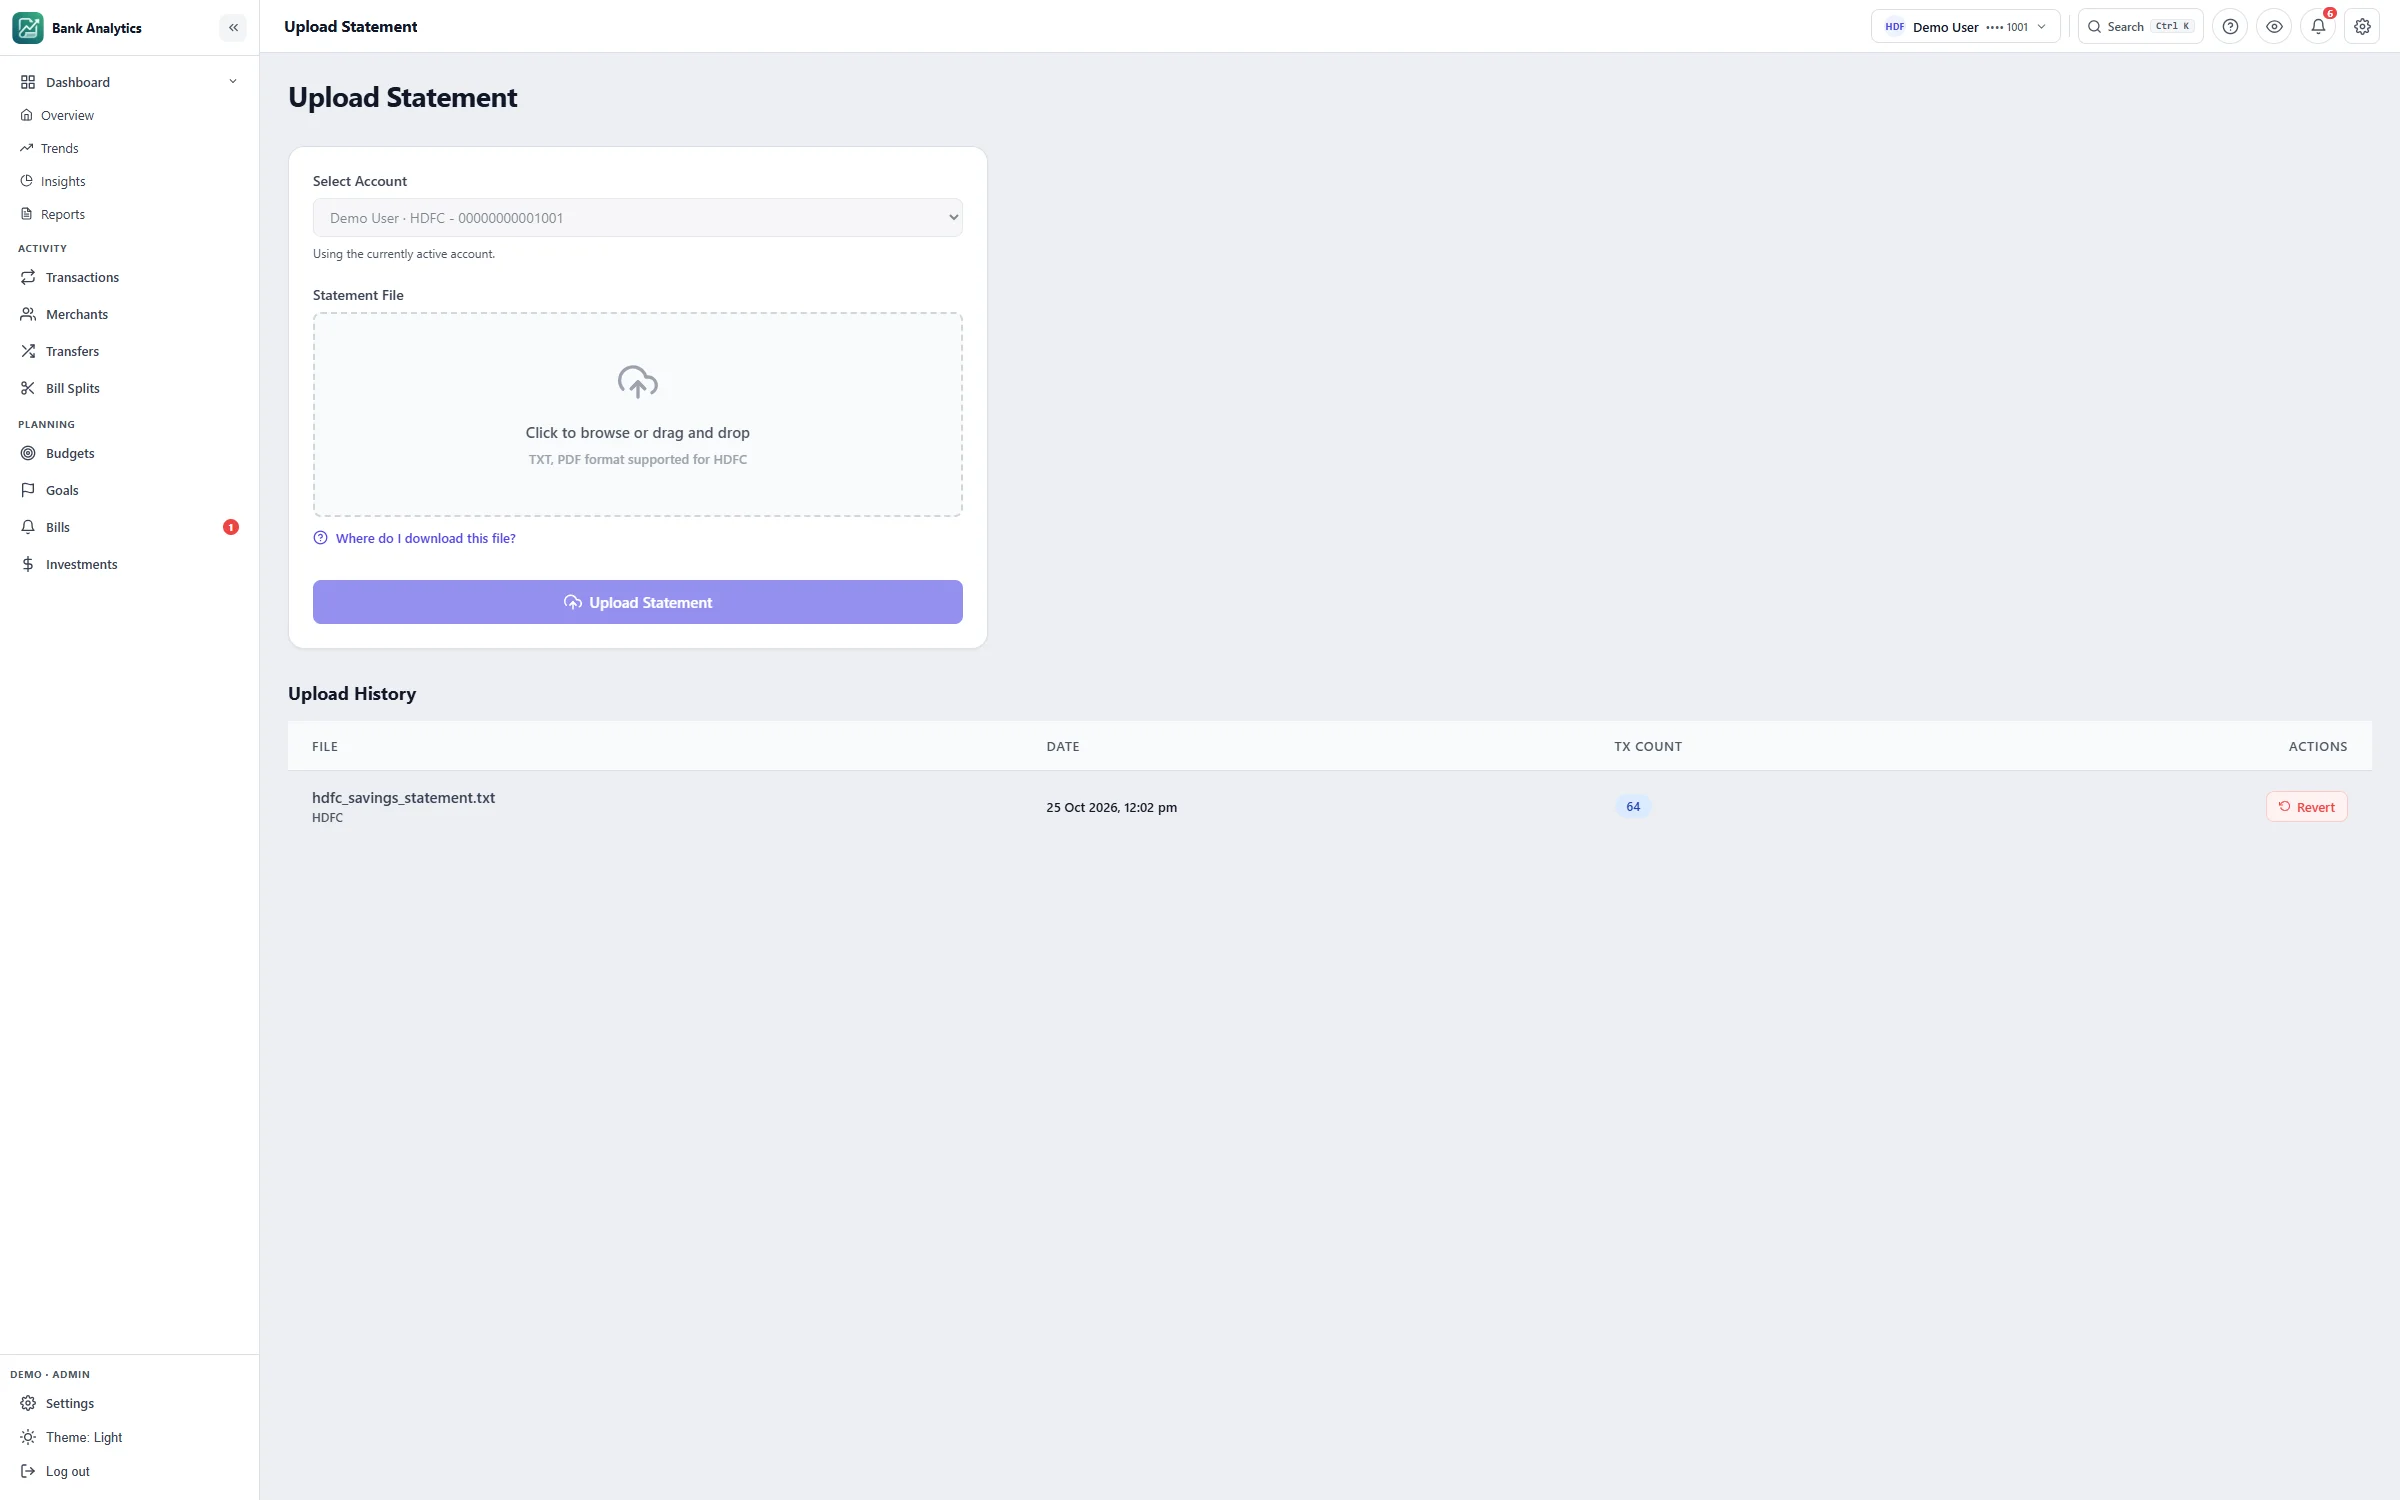Click the HDF bank badge in header

pos(1894,27)
